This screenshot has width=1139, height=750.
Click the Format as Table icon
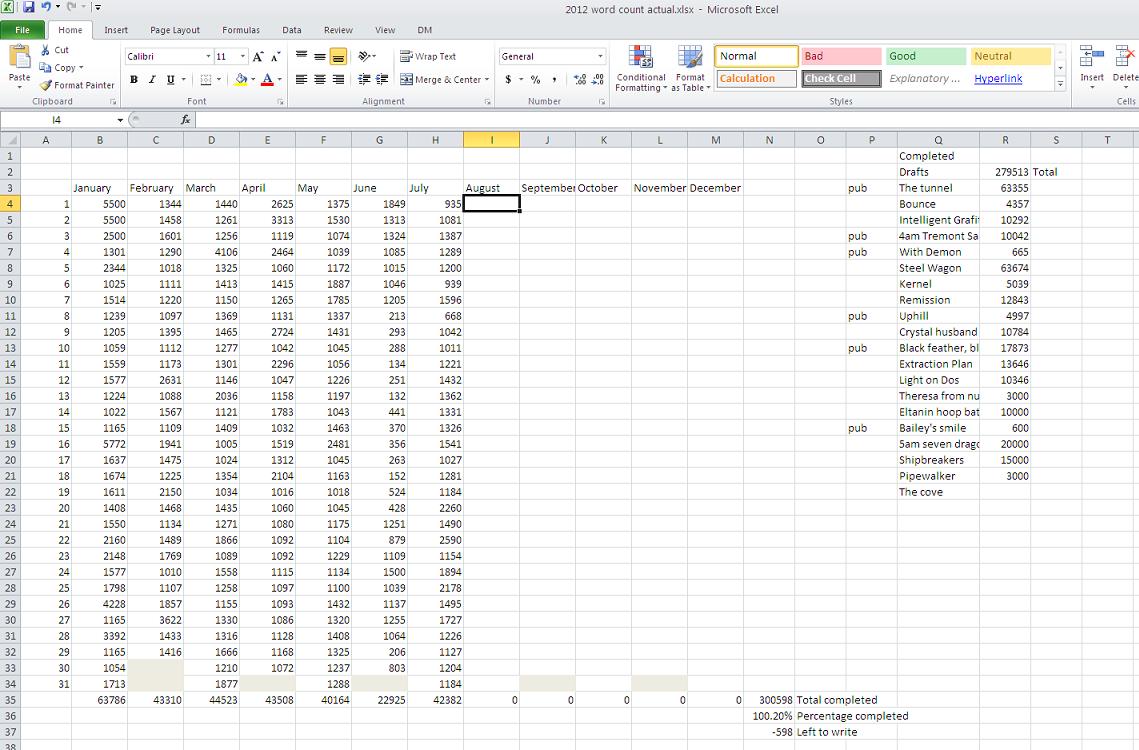click(x=690, y=68)
